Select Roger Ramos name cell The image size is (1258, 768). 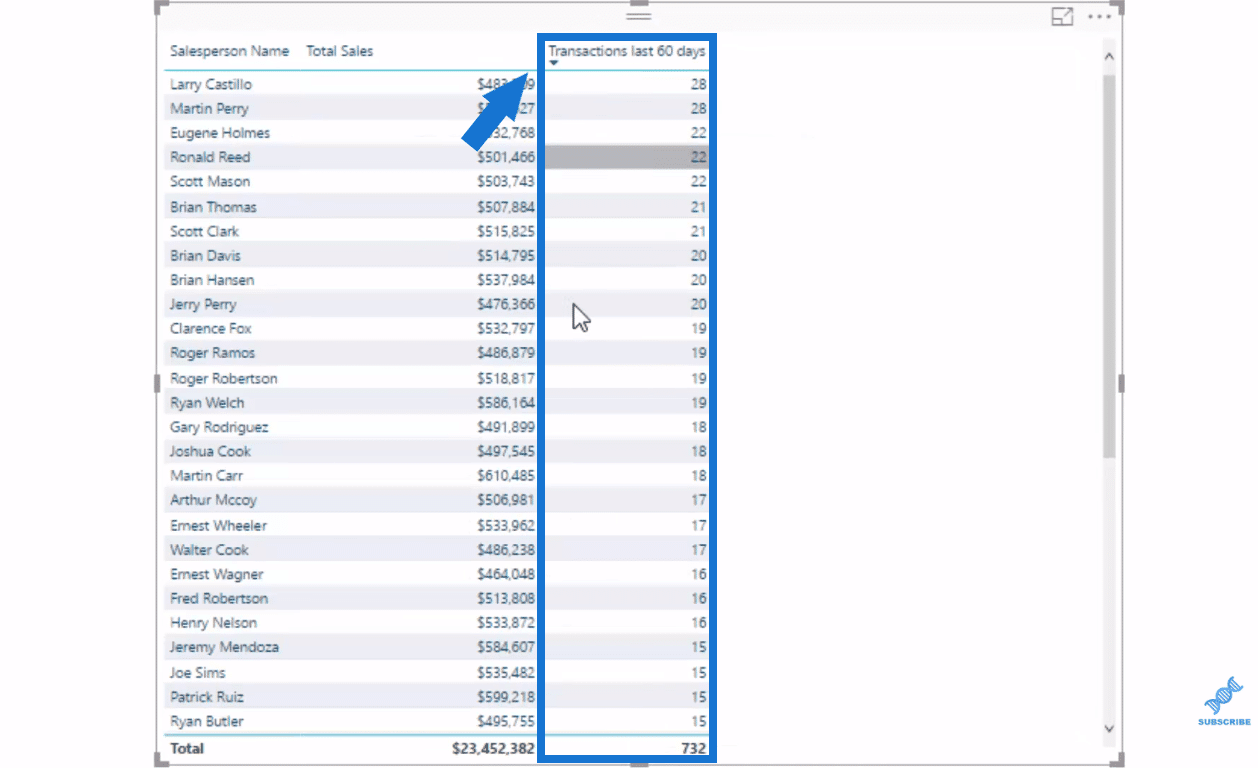coord(212,353)
